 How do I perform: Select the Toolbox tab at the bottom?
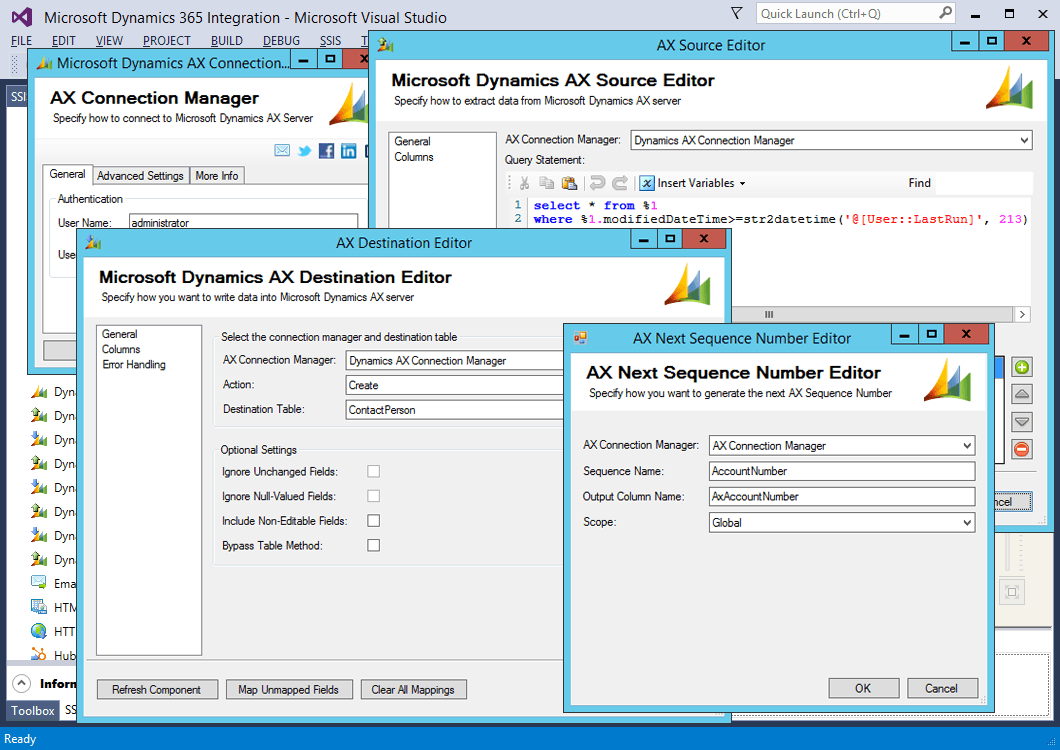32,710
